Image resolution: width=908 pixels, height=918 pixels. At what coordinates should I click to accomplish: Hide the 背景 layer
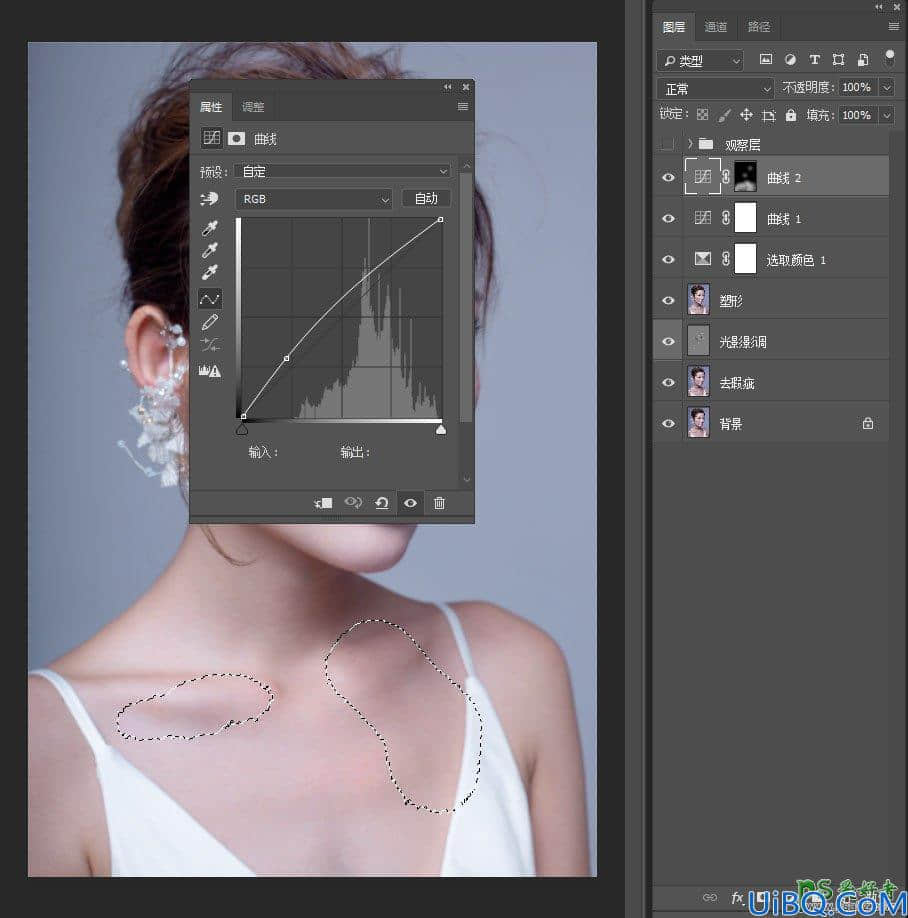[x=668, y=423]
